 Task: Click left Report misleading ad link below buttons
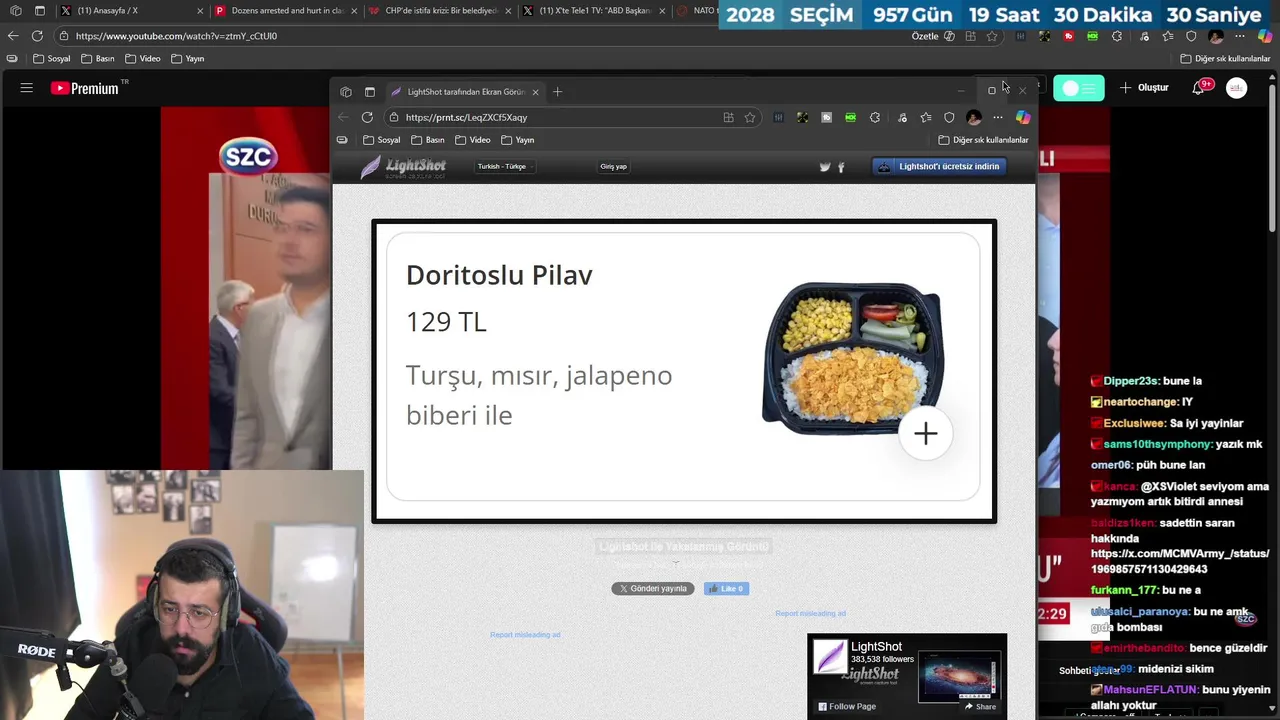tap(525, 635)
